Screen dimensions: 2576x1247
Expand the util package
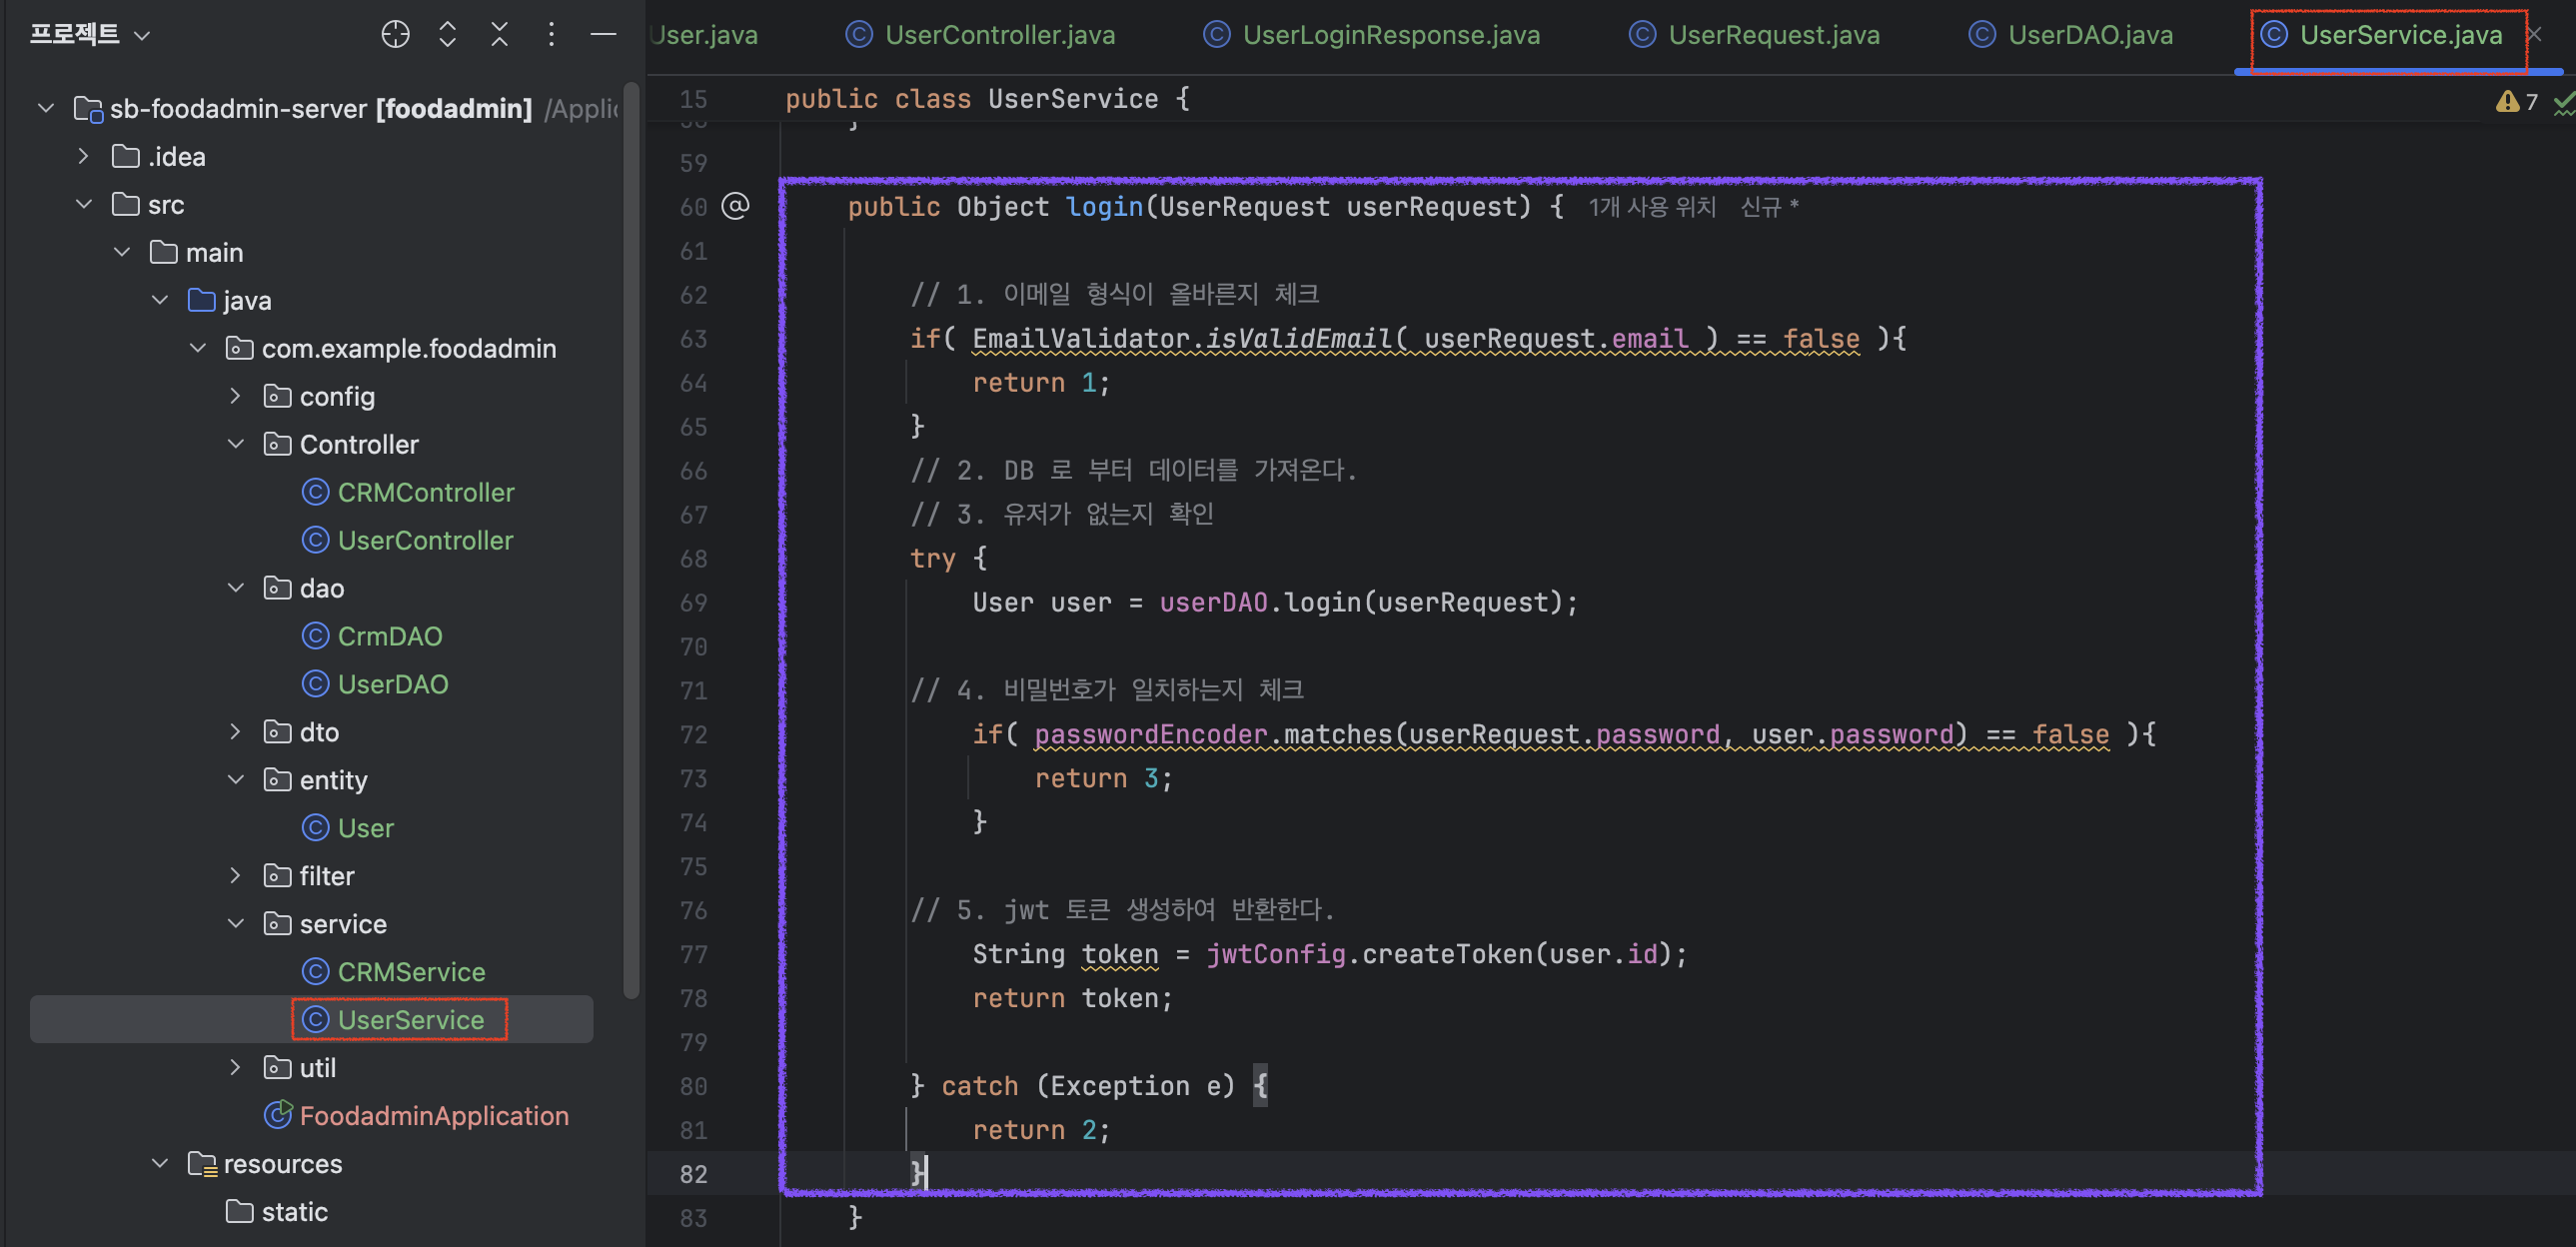coord(235,1068)
